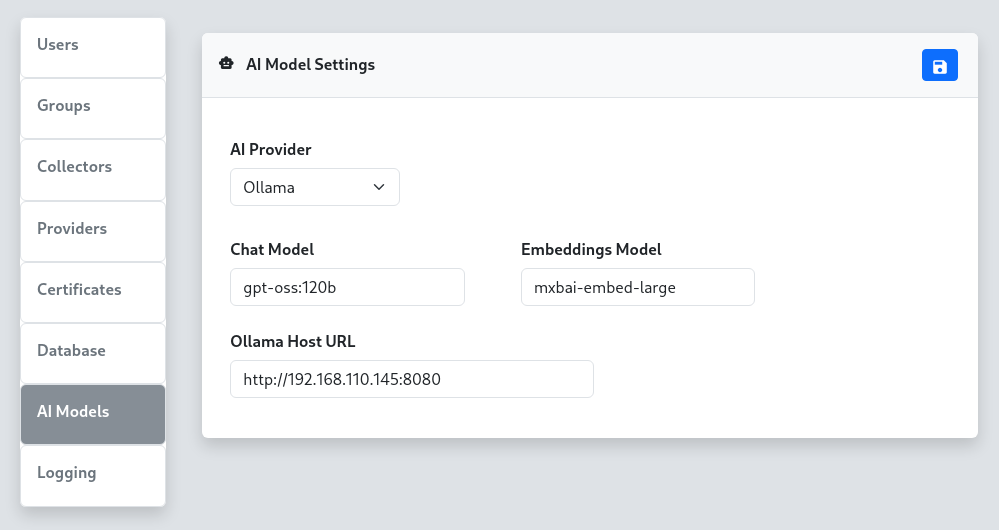
Task: Go to the Collectors tab
Action: [93, 167]
